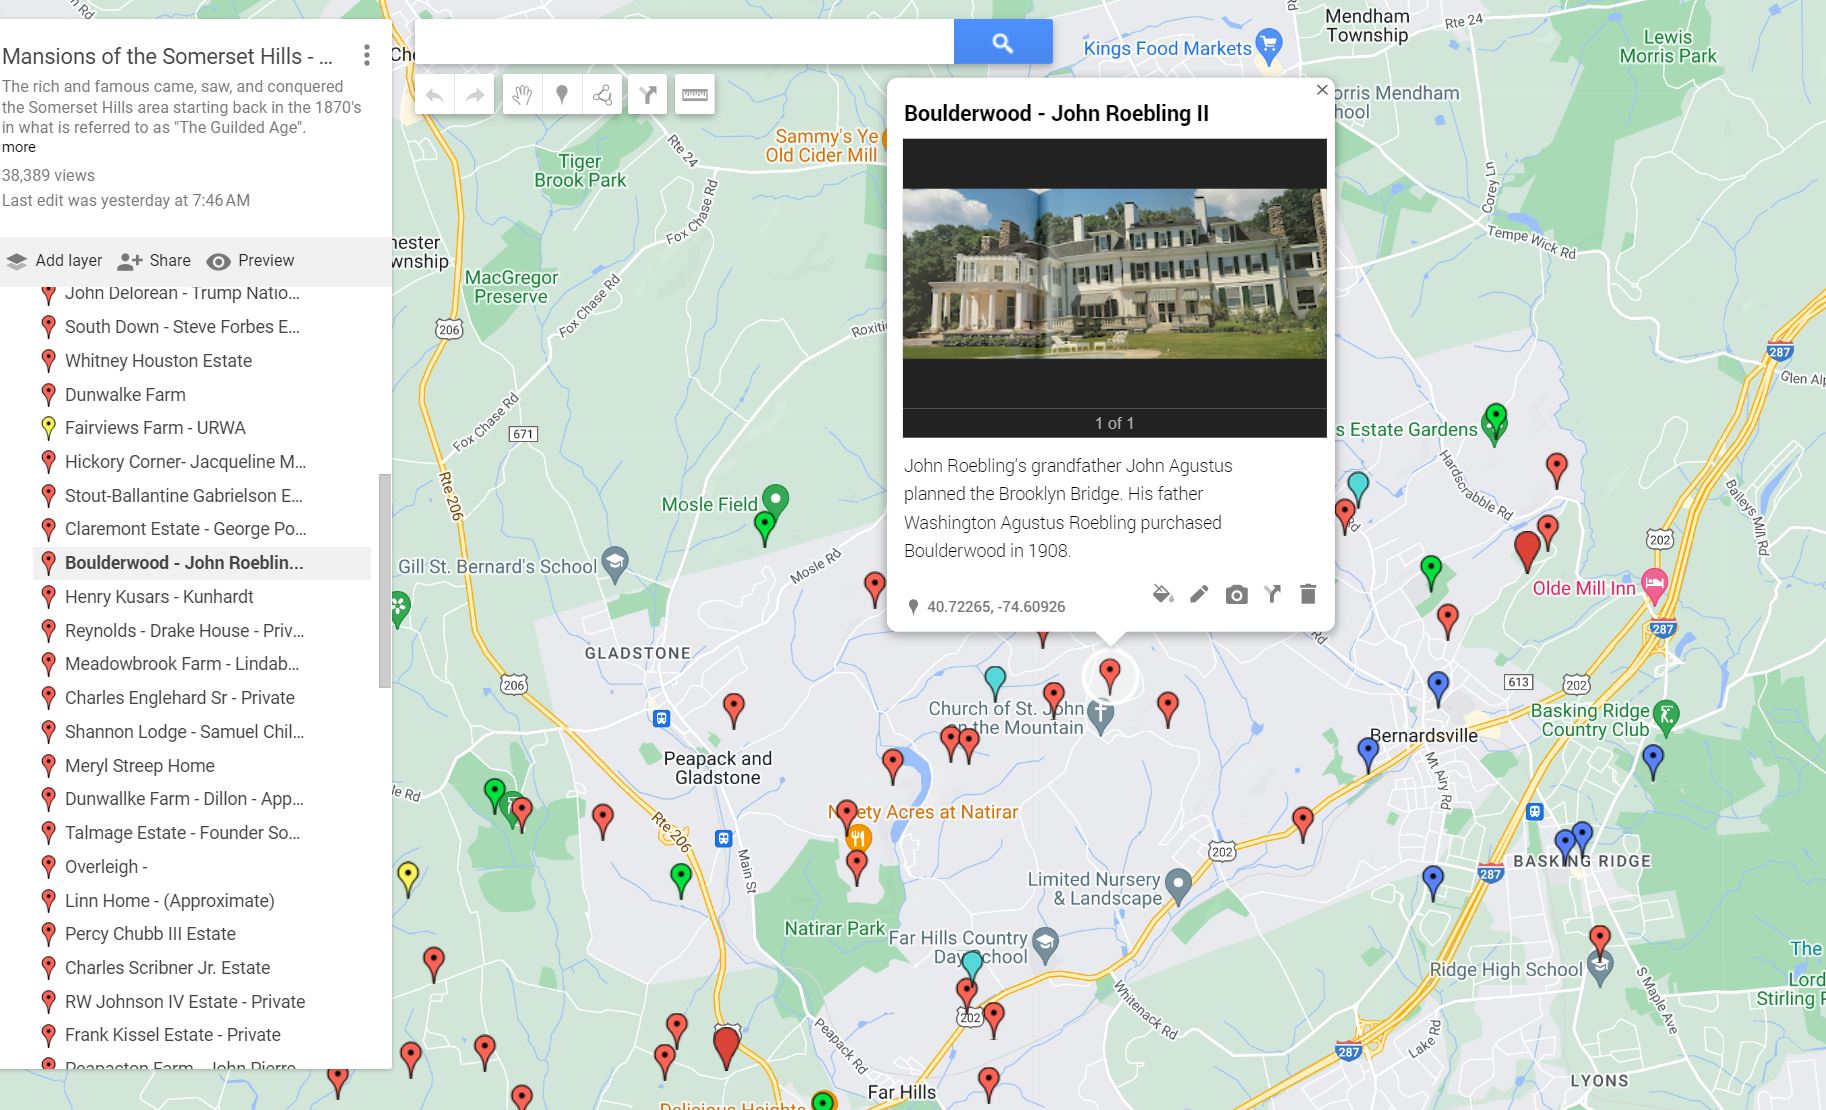Image resolution: width=1826 pixels, height=1110 pixels.
Task: Click the trash icon to delete placemark
Action: [1309, 594]
